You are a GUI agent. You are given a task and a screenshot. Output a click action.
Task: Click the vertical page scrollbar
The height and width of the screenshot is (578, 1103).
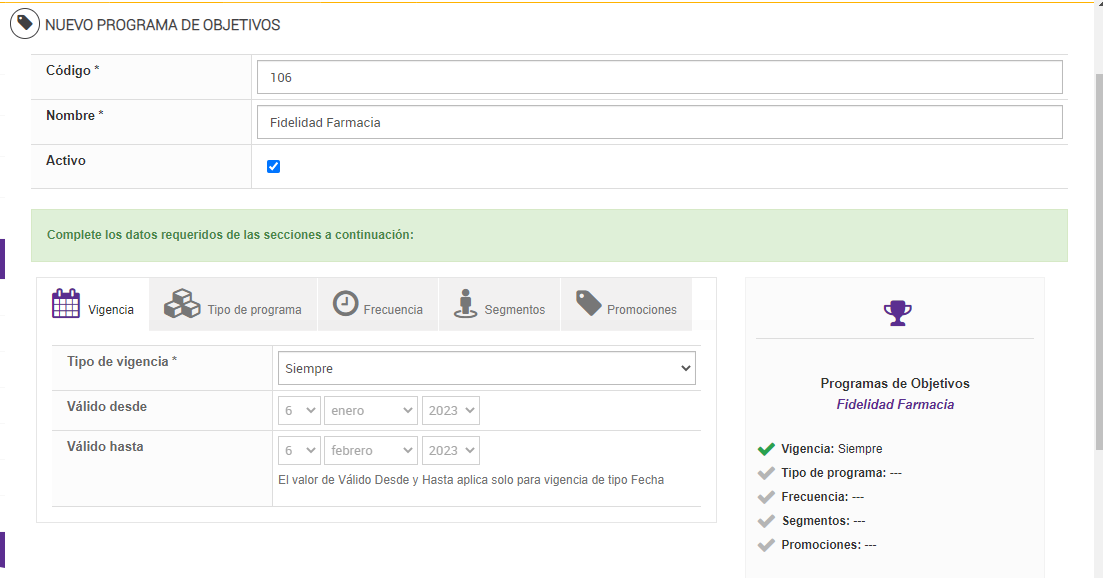tap(1097, 250)
